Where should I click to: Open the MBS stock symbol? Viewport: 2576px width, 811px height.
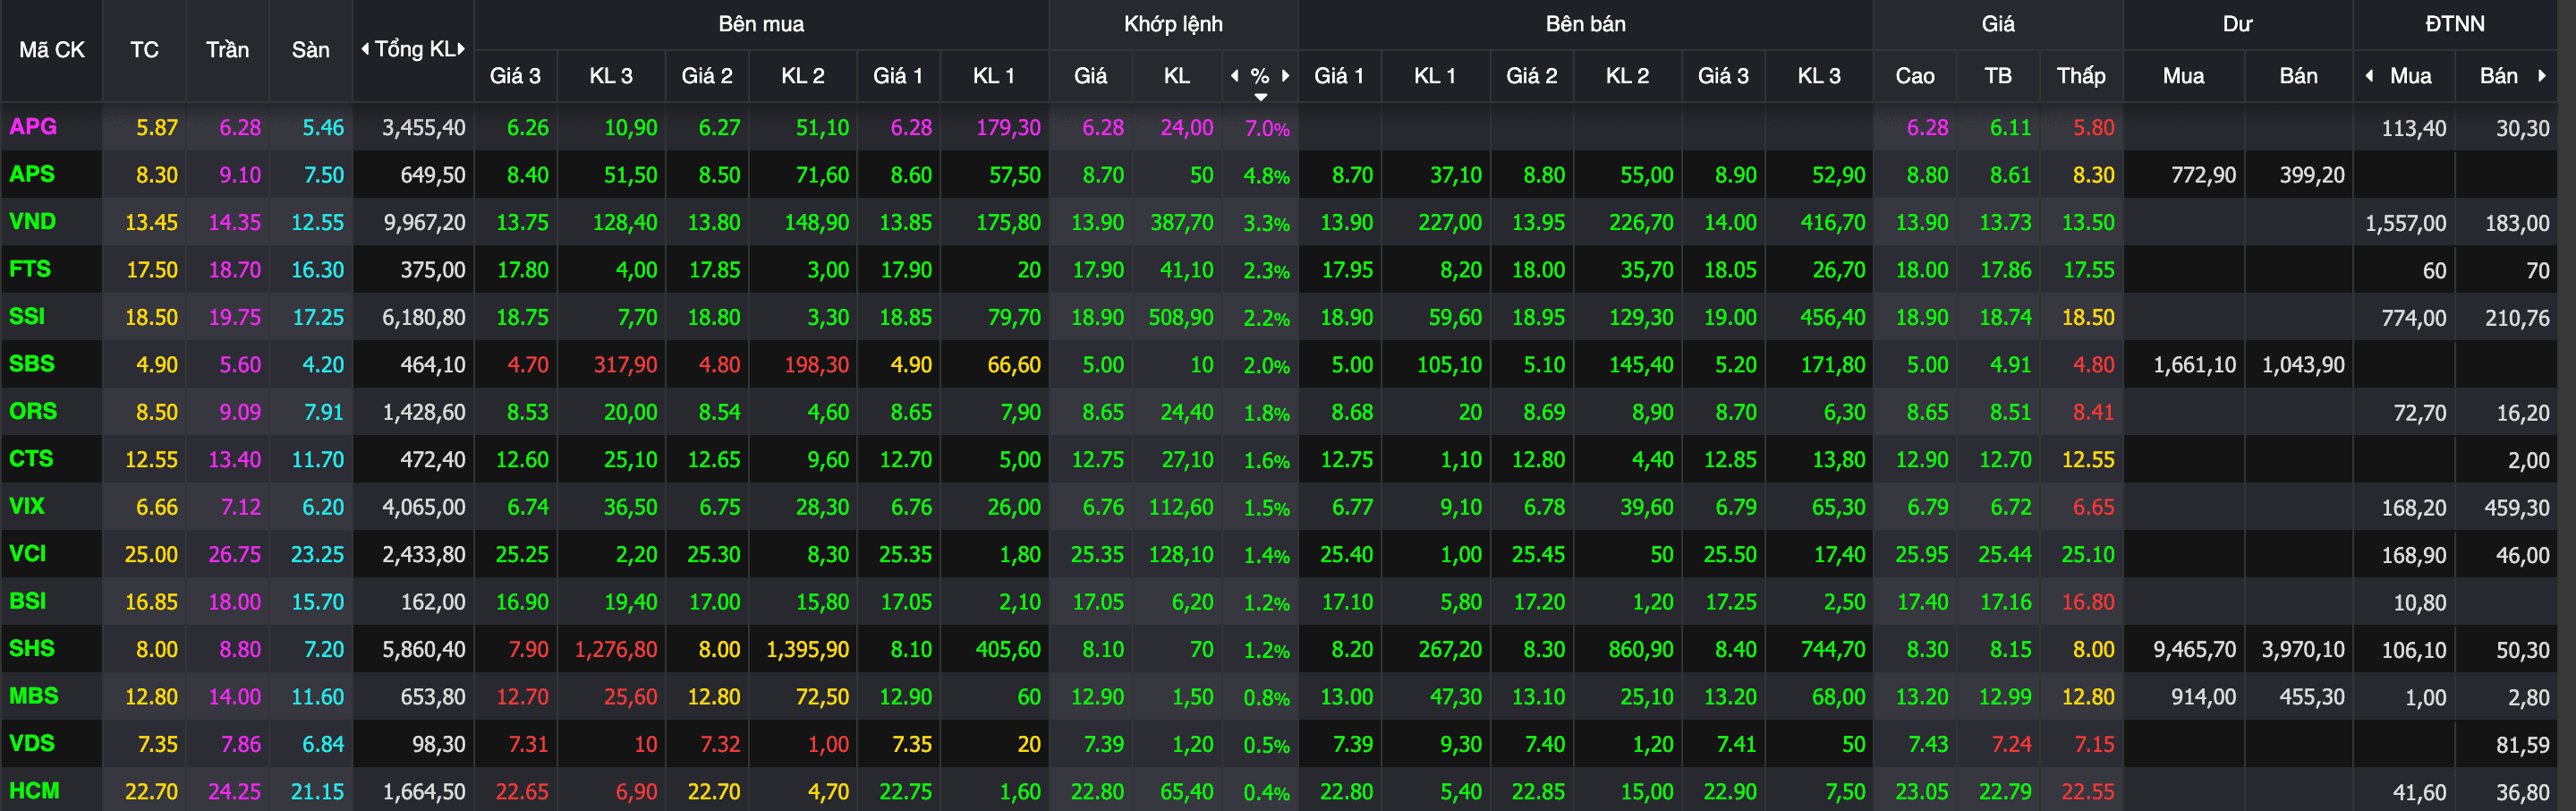point(34,696)
